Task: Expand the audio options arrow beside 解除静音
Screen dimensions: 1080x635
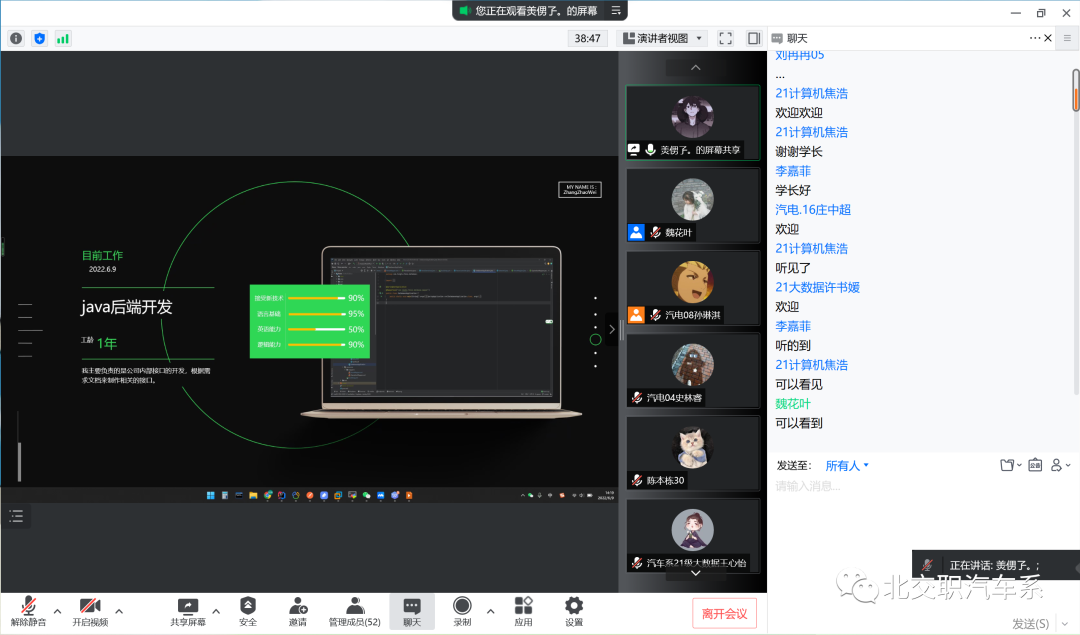Action: coord(57,610)
